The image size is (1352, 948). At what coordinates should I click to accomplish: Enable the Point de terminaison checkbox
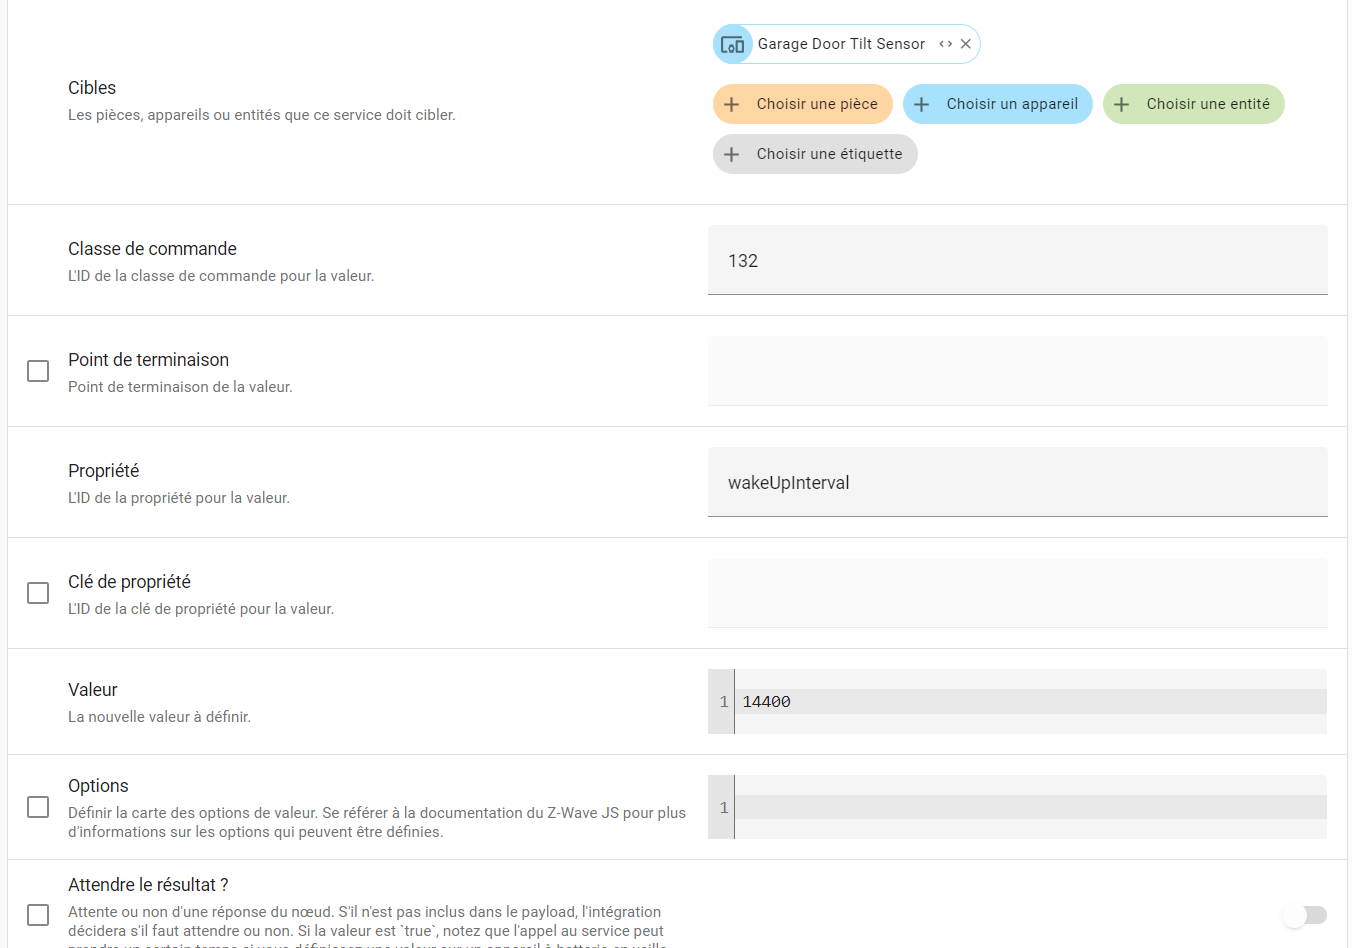click(x=38, y=371)
